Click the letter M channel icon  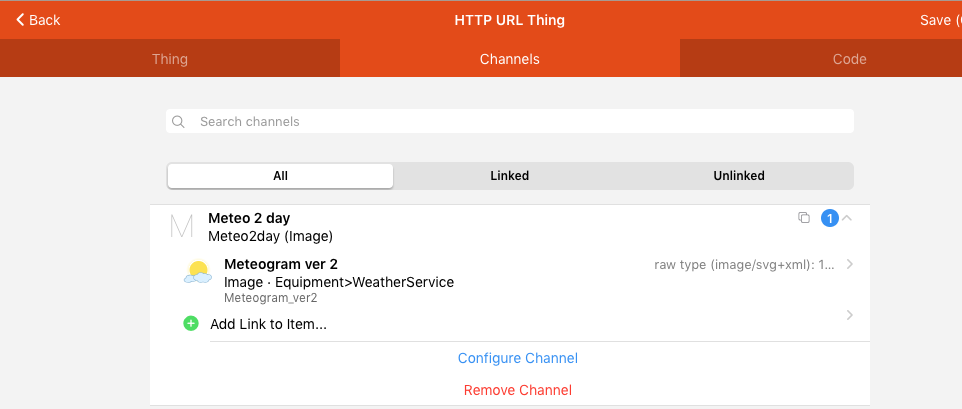(181, 227)
